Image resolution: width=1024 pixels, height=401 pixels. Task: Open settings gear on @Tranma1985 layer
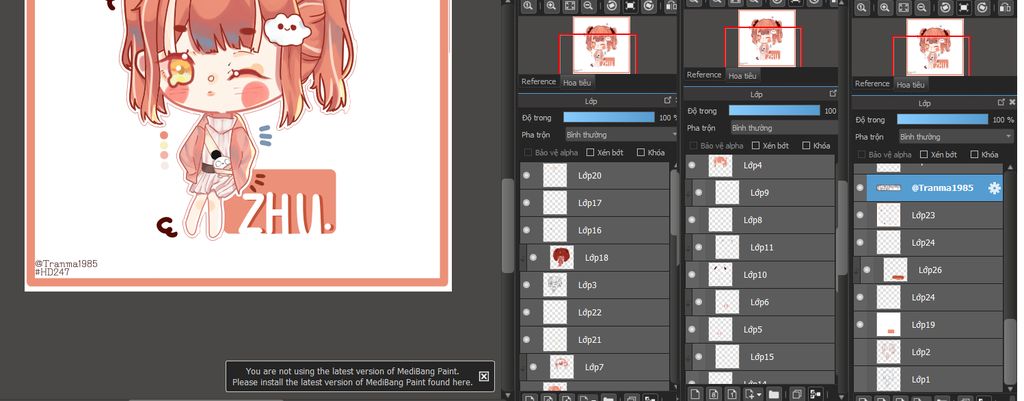994,188
